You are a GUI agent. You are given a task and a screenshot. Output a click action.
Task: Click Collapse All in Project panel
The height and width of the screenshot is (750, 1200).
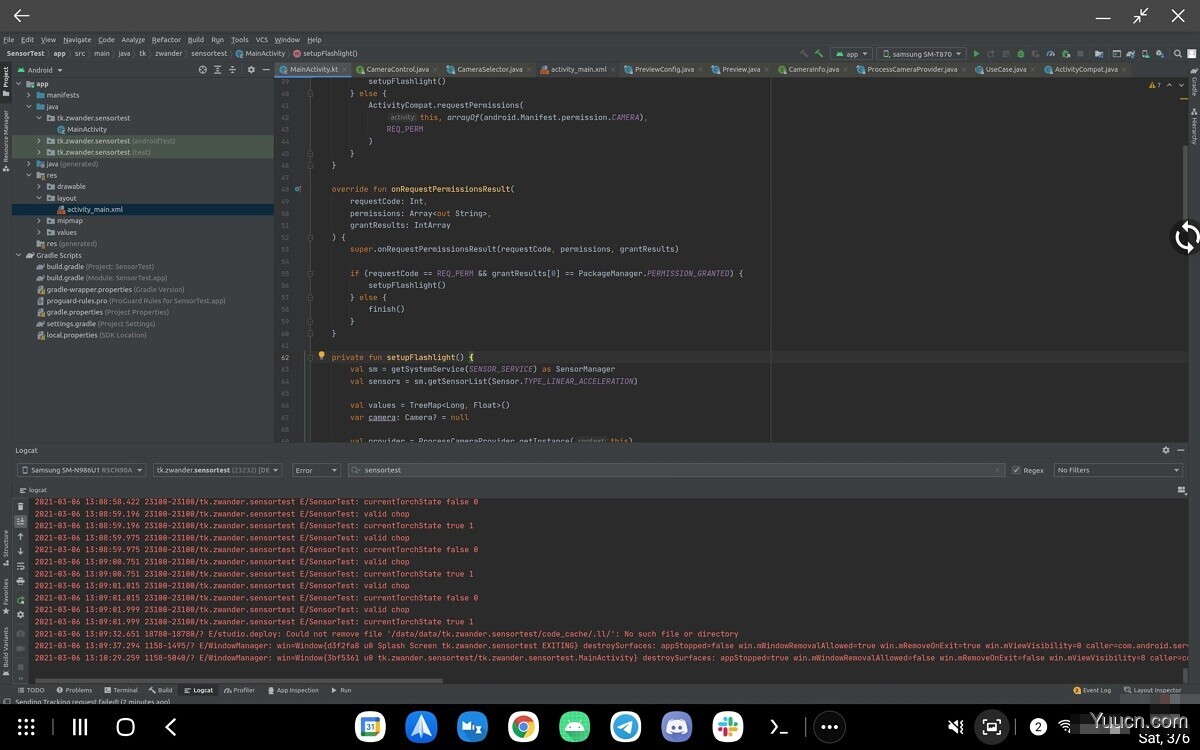coord(235,70)
